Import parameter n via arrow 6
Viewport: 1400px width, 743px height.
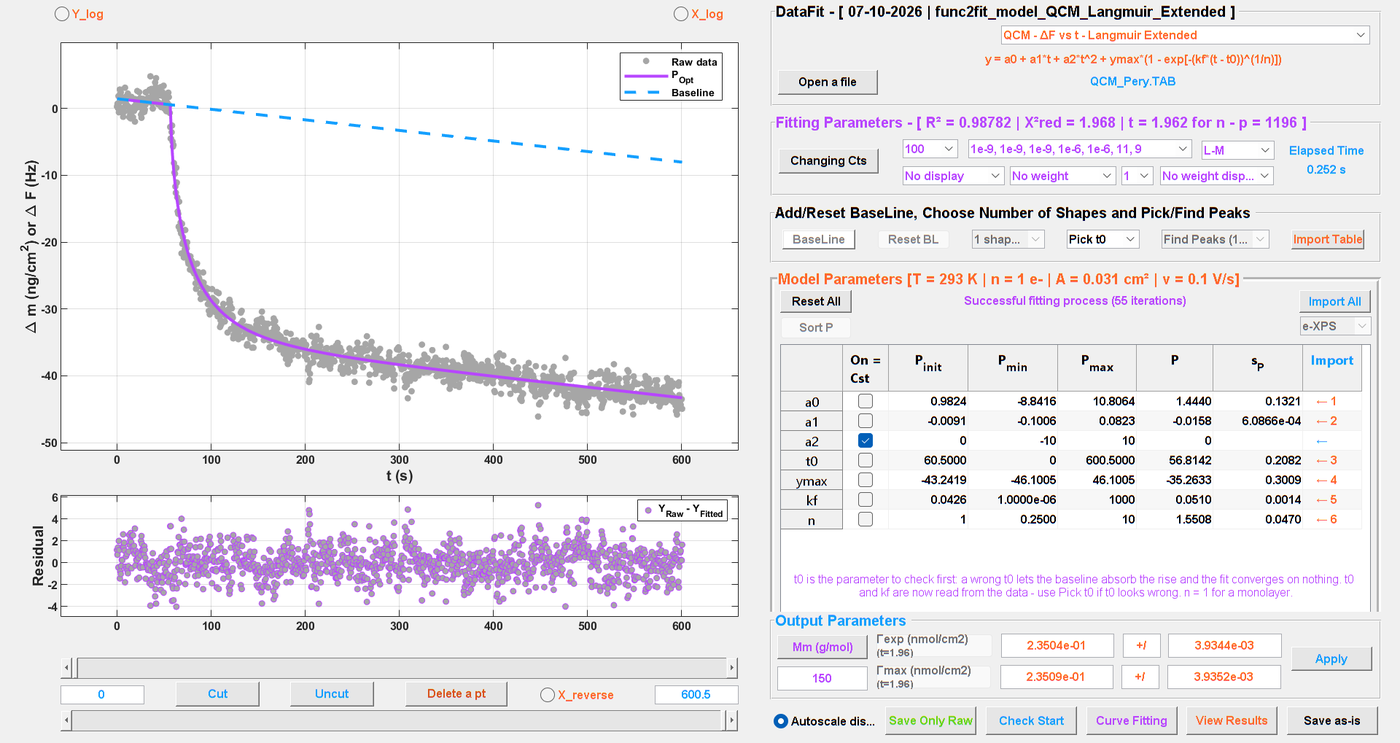pyautogui.click(x=1326, y=519)
